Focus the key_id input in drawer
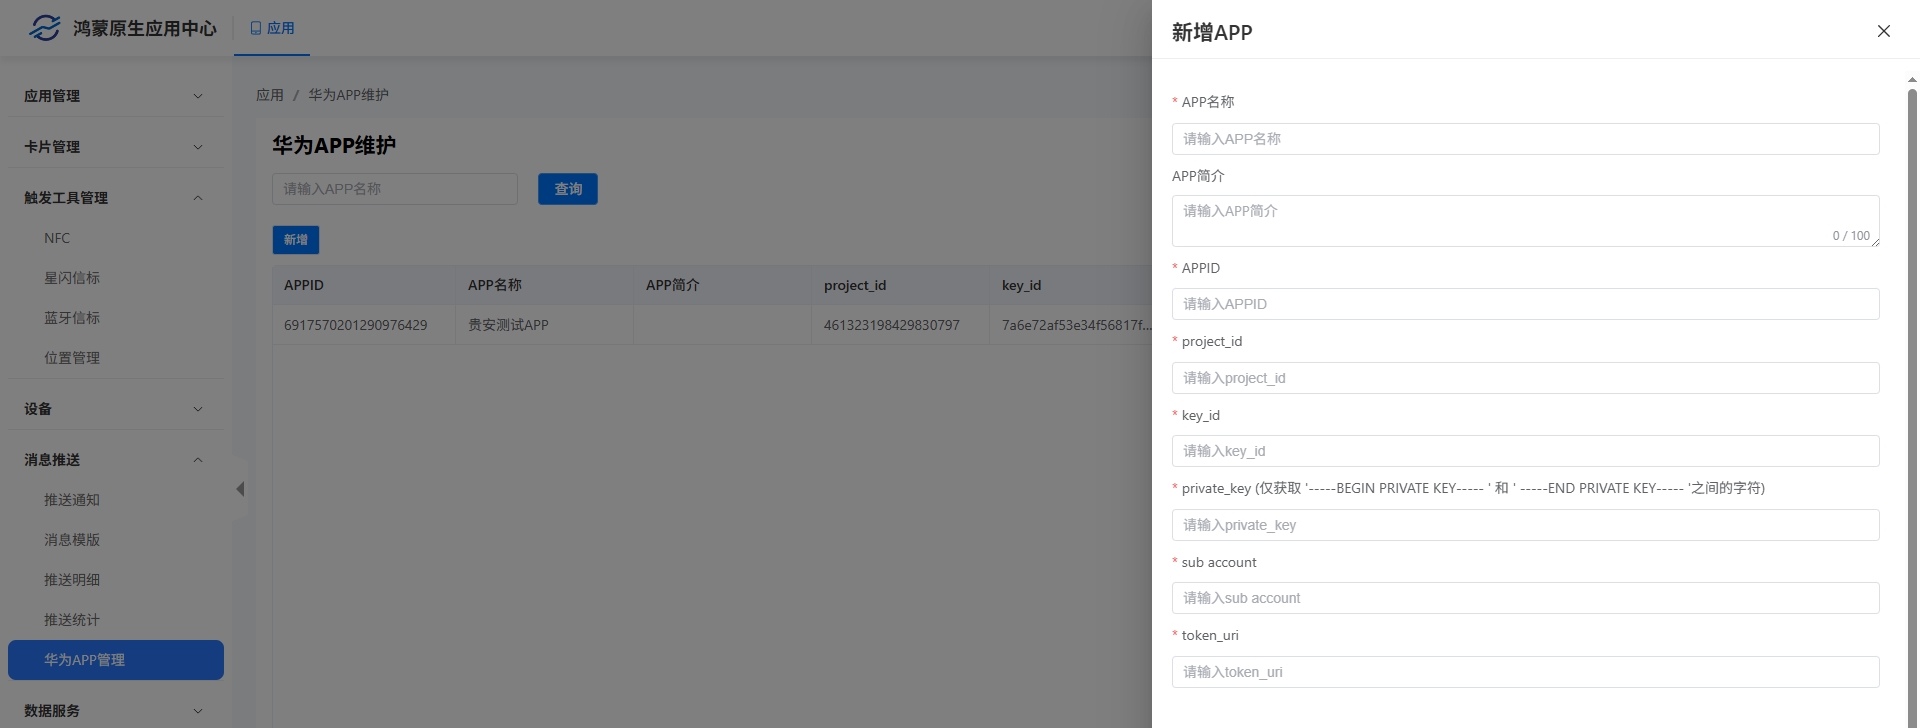This screenshot has height=728, width=1920. click(x=1525, y=451)
